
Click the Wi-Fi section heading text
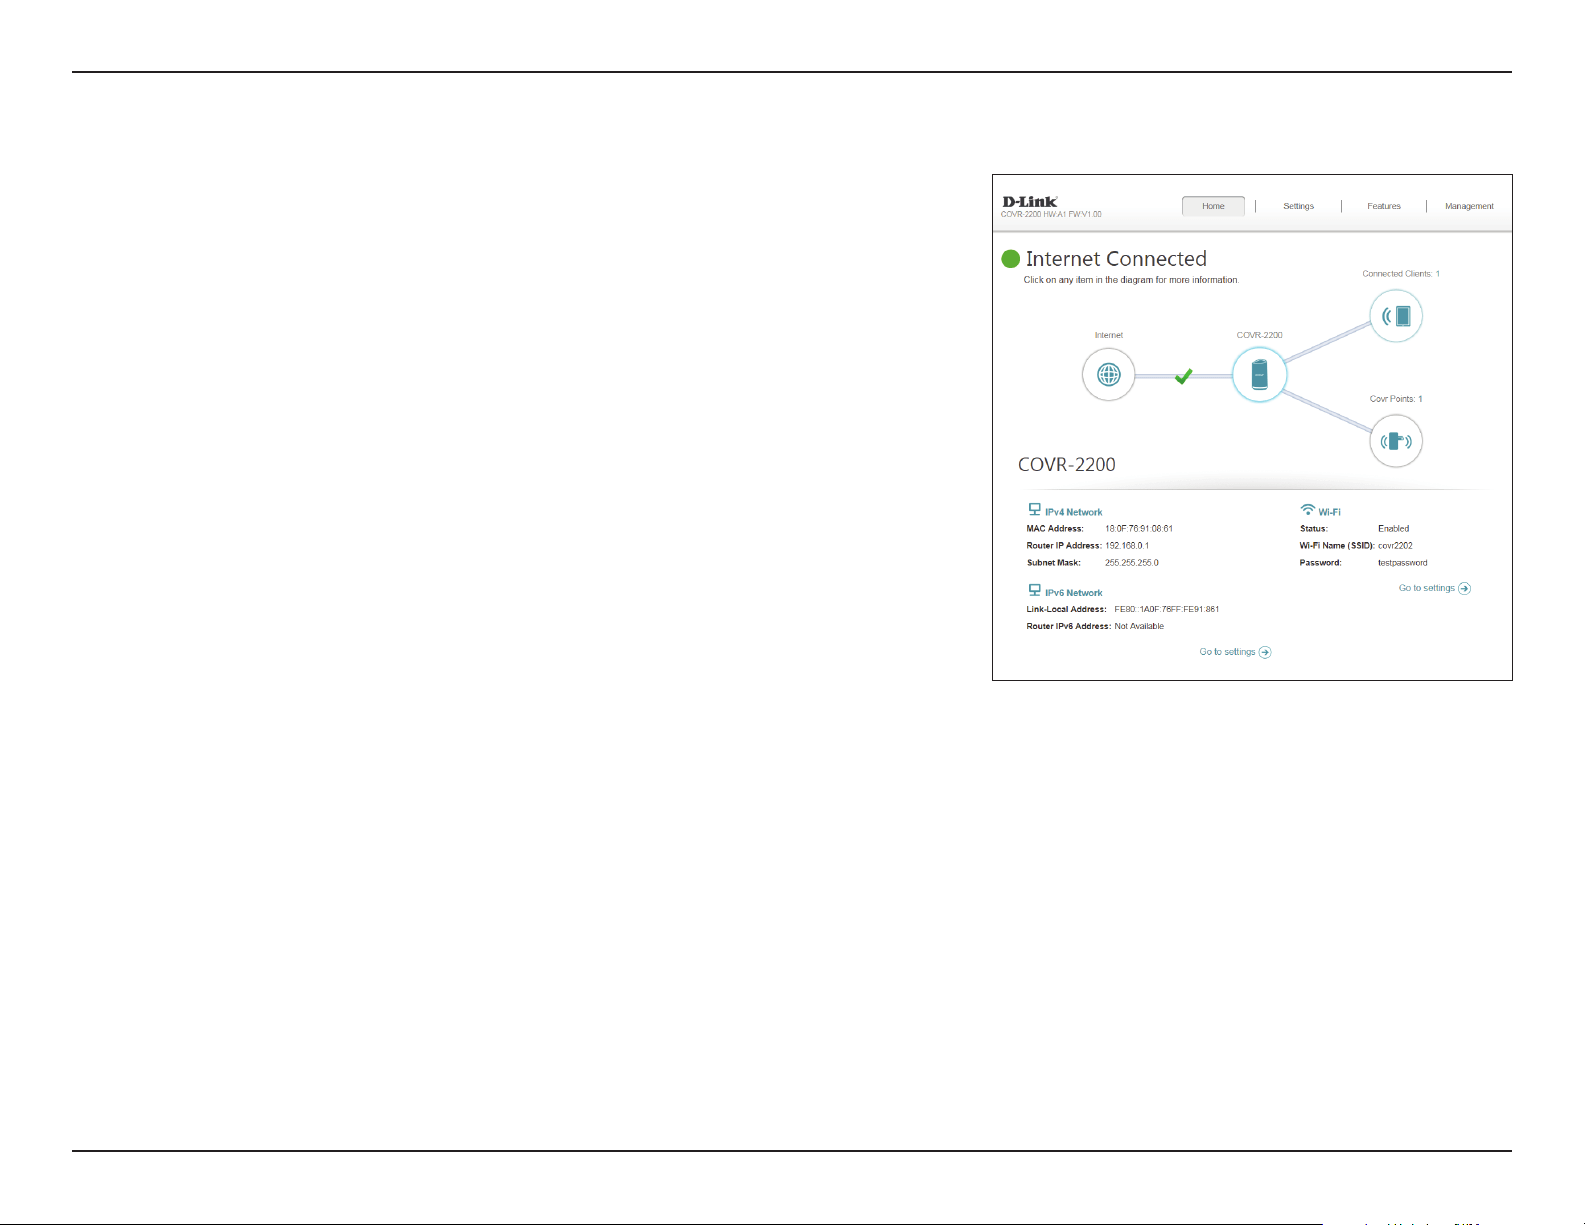pos(1329,512)
